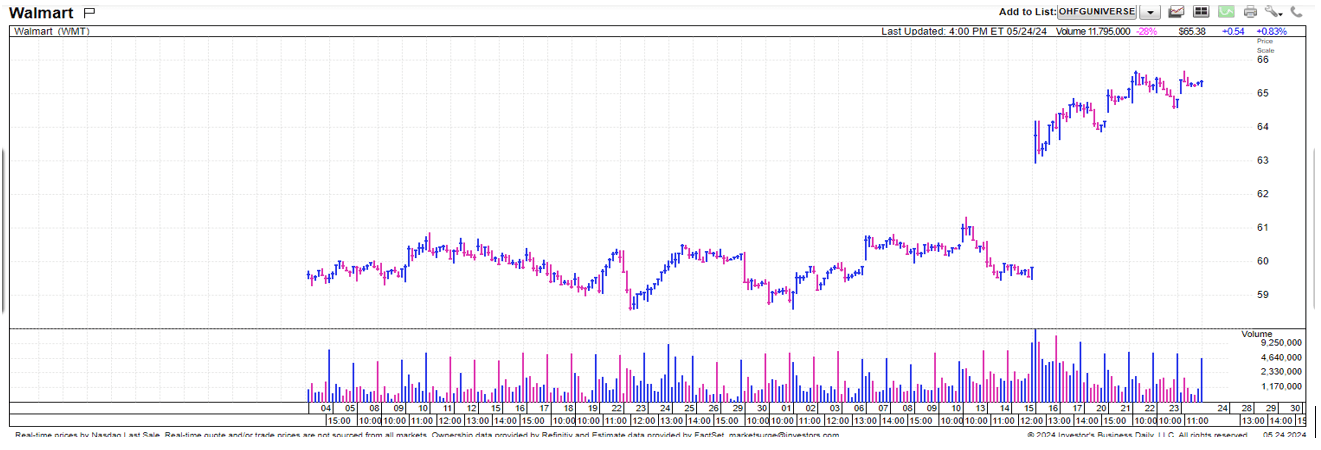Click the 1,170,000 volume scale value
The image size is (1321, 450).
click(1282, 386)
